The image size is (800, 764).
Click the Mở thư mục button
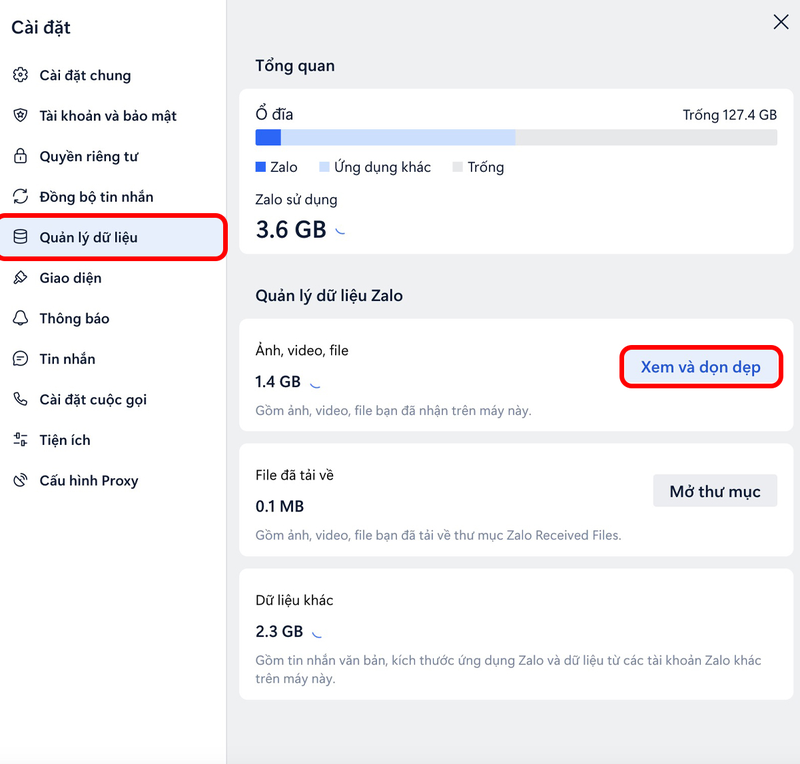click(x=715, y=491)
